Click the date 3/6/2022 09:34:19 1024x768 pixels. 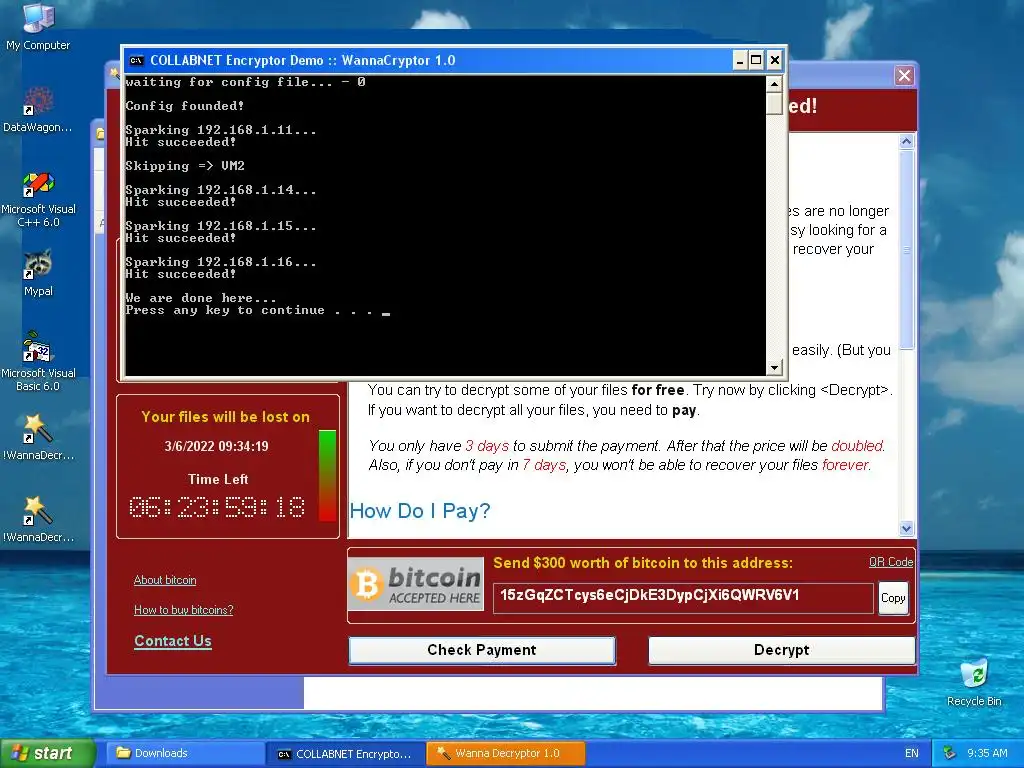(216, 446)
